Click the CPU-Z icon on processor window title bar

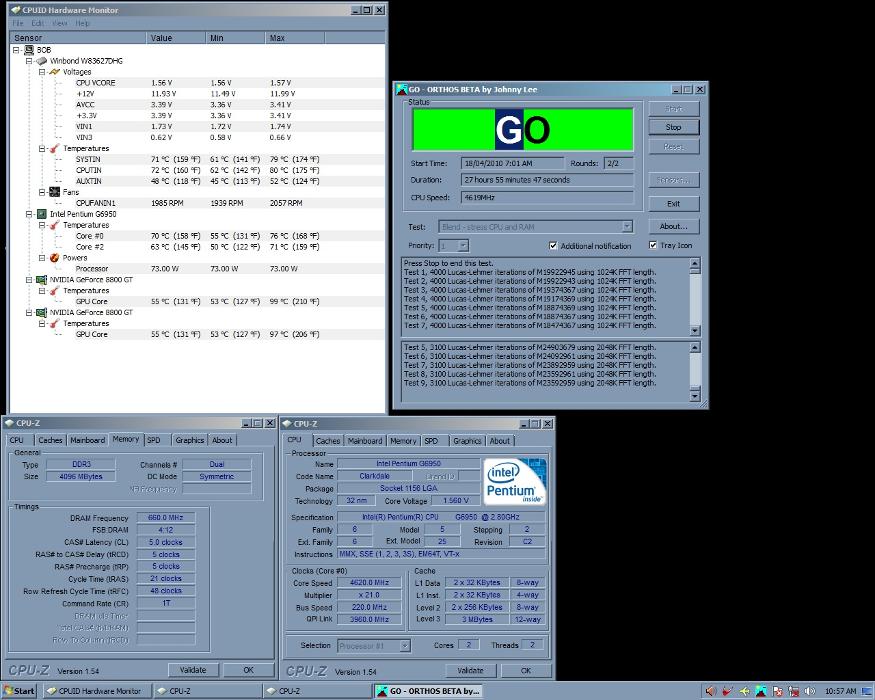pos(287,424)
